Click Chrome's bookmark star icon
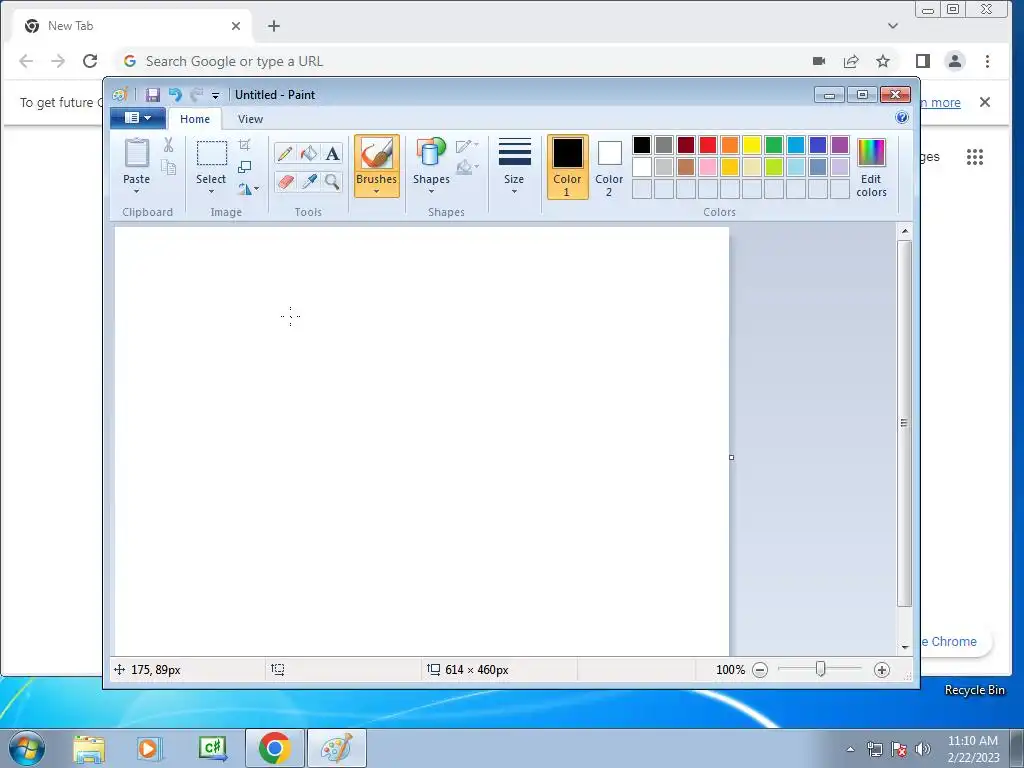 click(x=883, y=61)
